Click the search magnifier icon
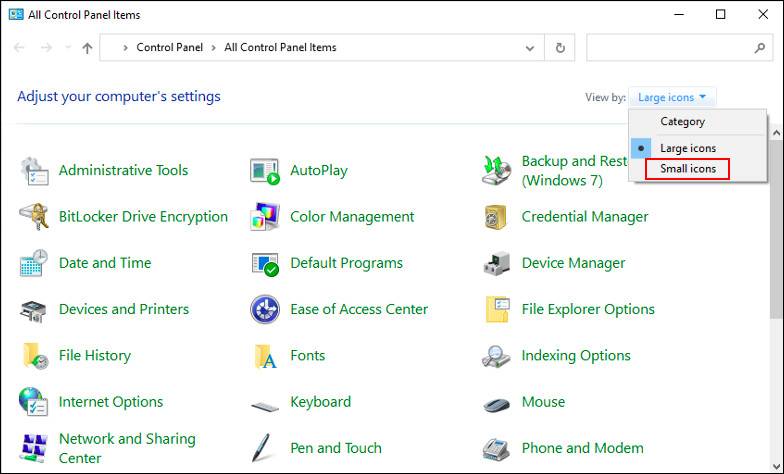Screen dimensions: 784x474 [x=760, y=48]
